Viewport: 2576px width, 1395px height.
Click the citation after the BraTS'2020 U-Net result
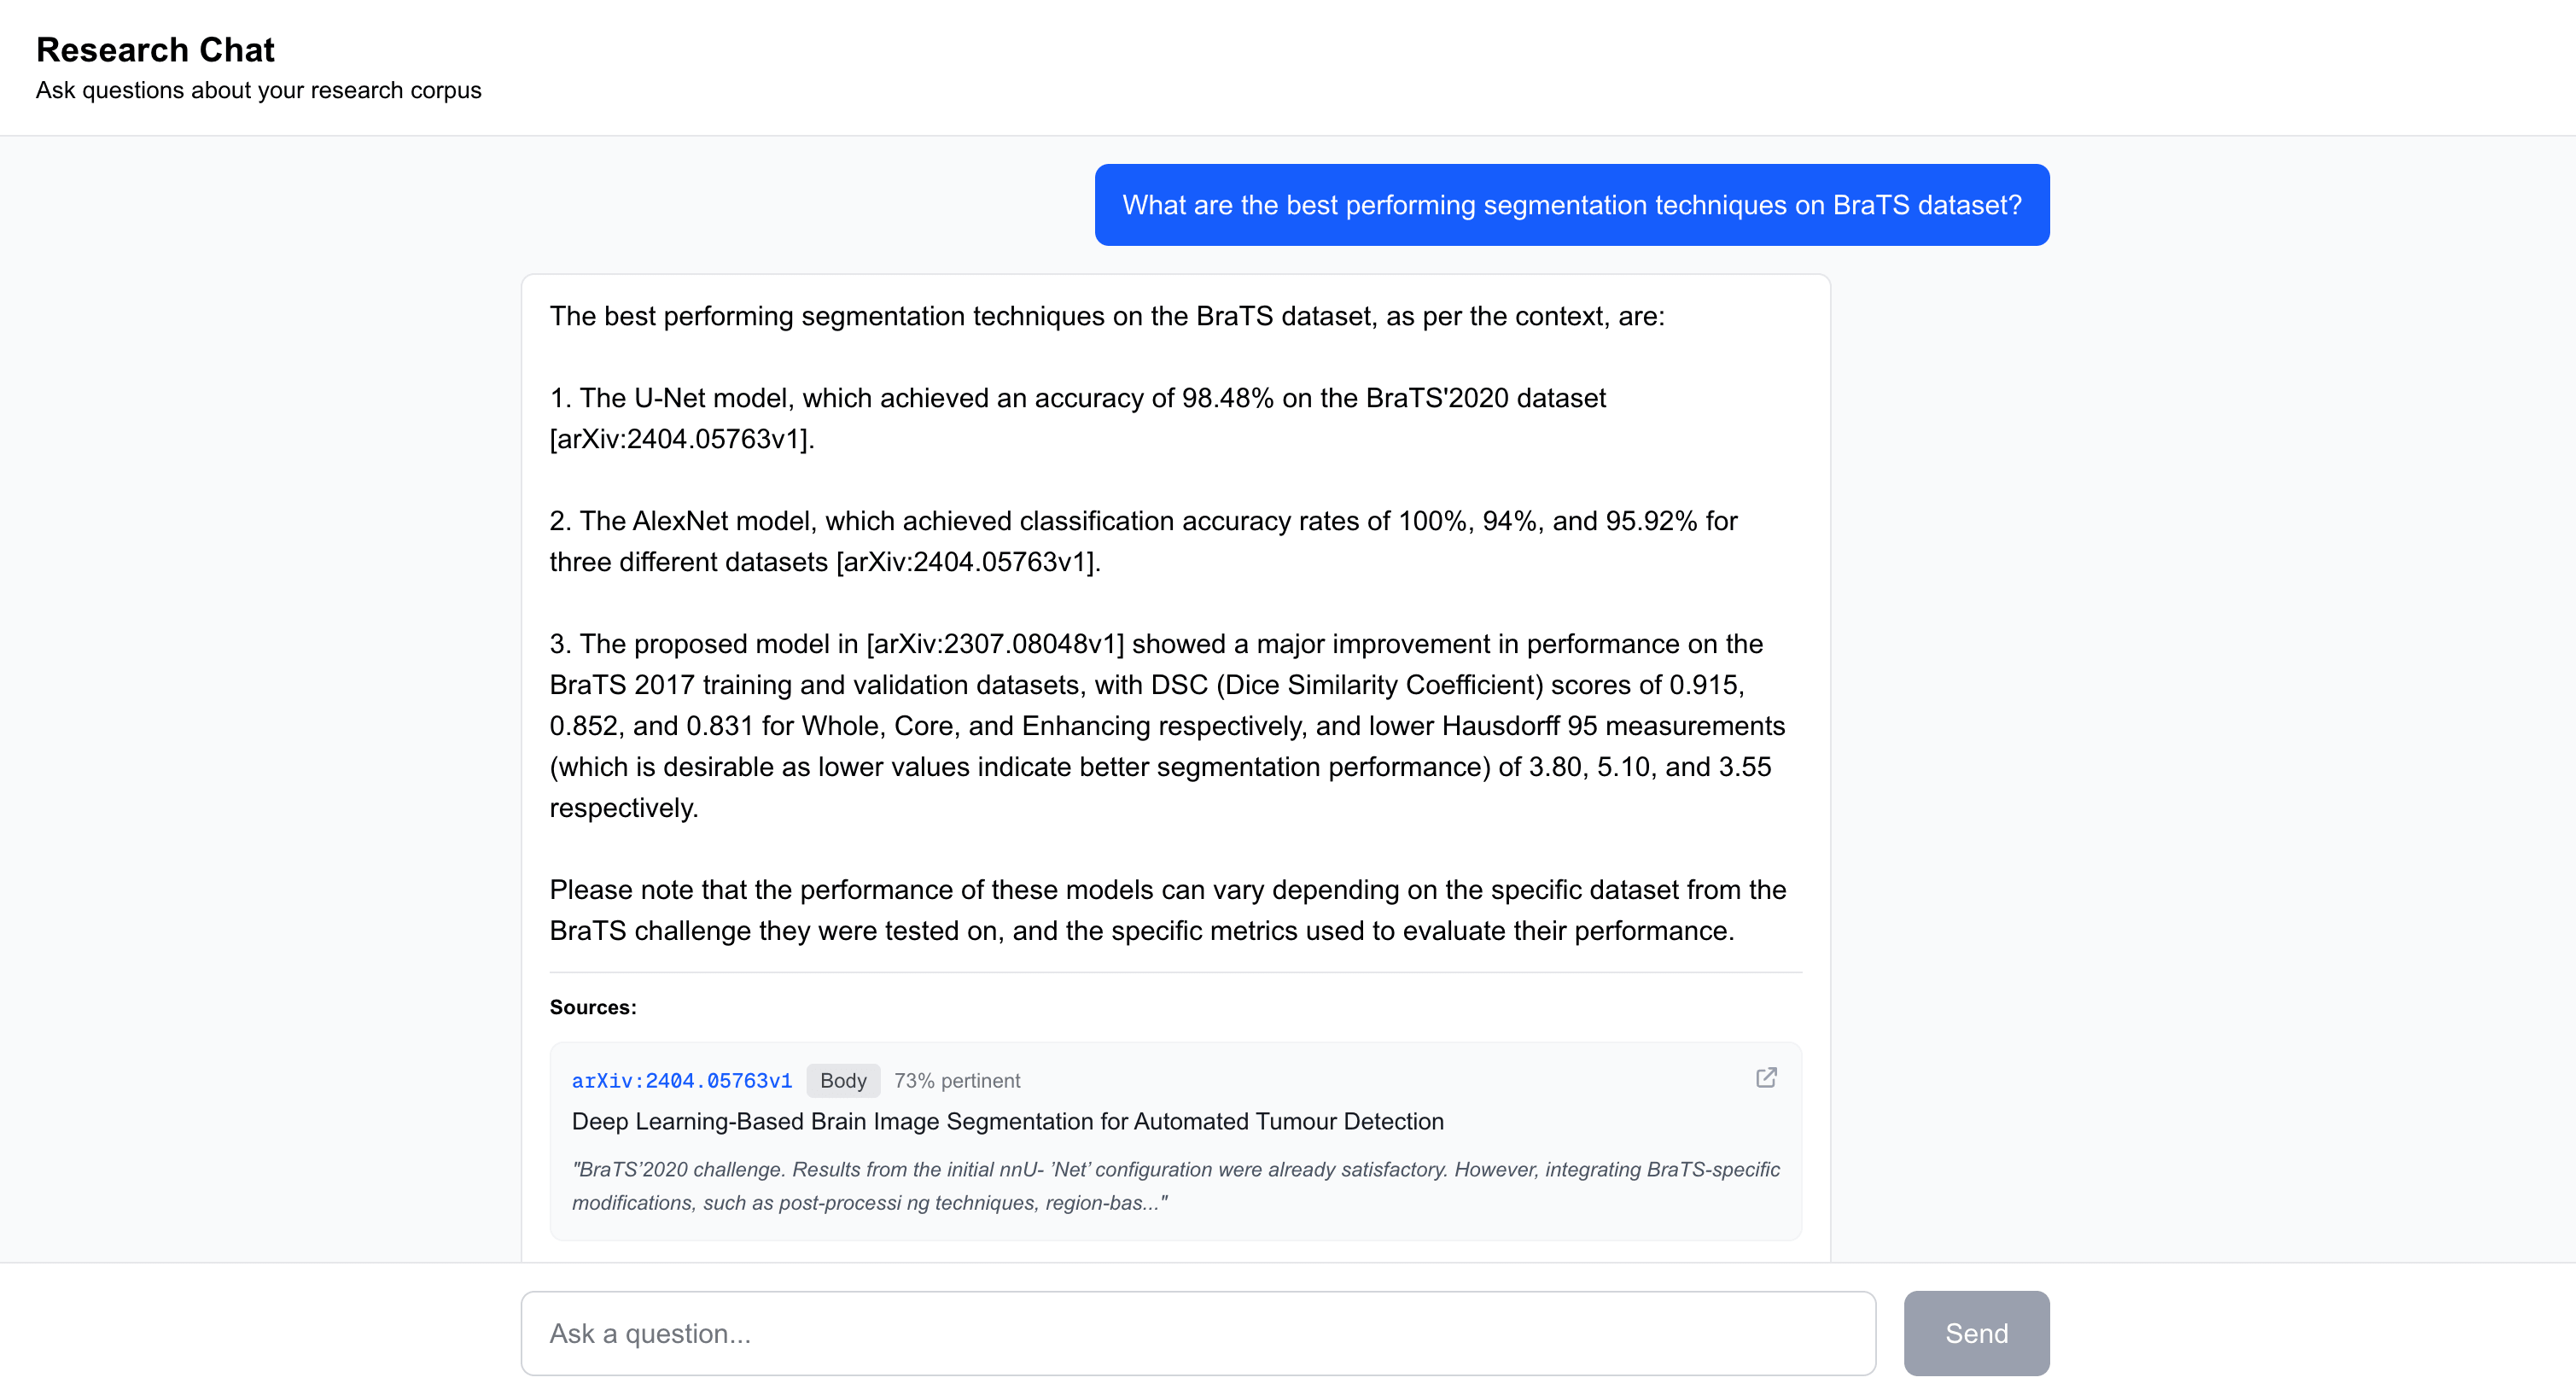681,439
